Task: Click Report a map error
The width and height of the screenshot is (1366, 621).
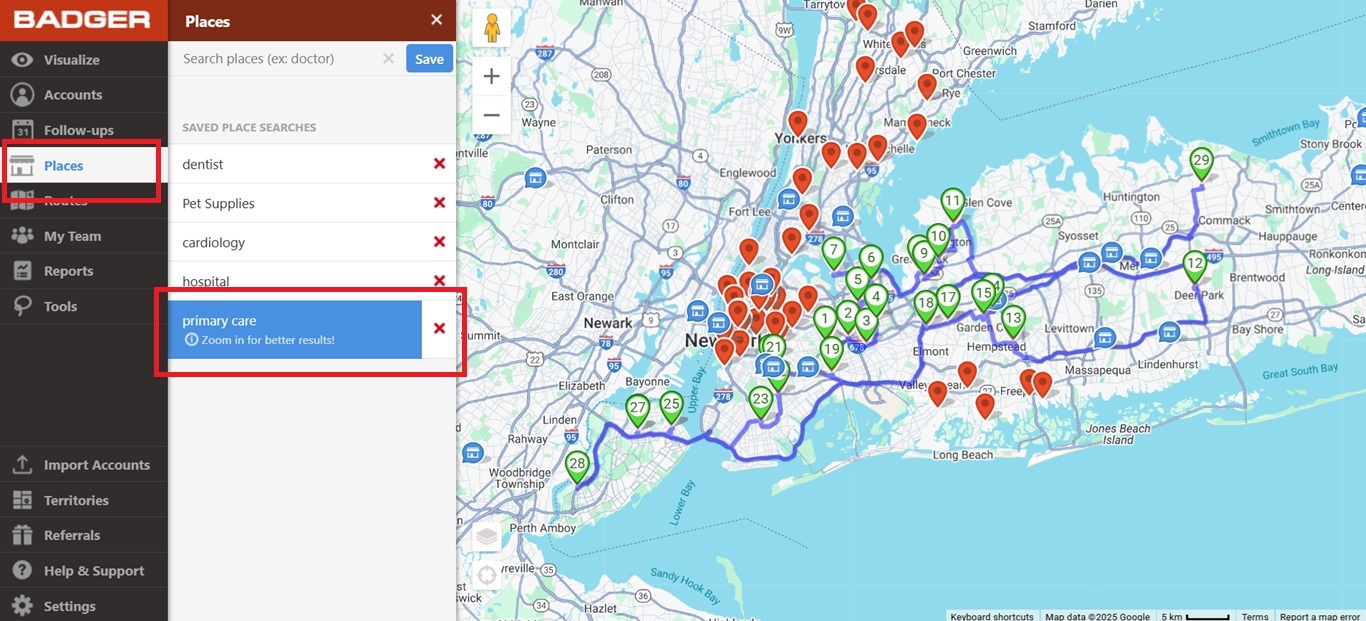Action: click(1320, 616)
